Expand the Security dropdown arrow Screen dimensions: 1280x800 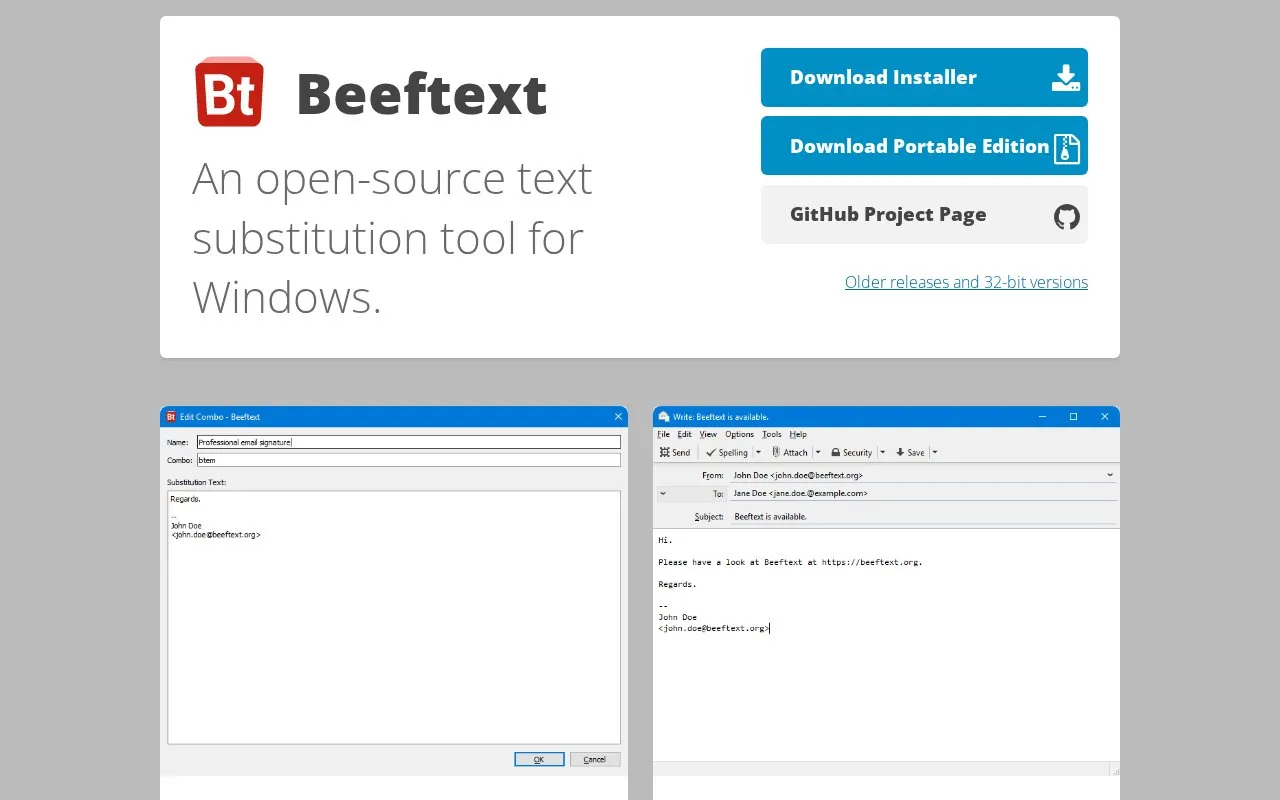pyautogui.click(x=882, y=452)
